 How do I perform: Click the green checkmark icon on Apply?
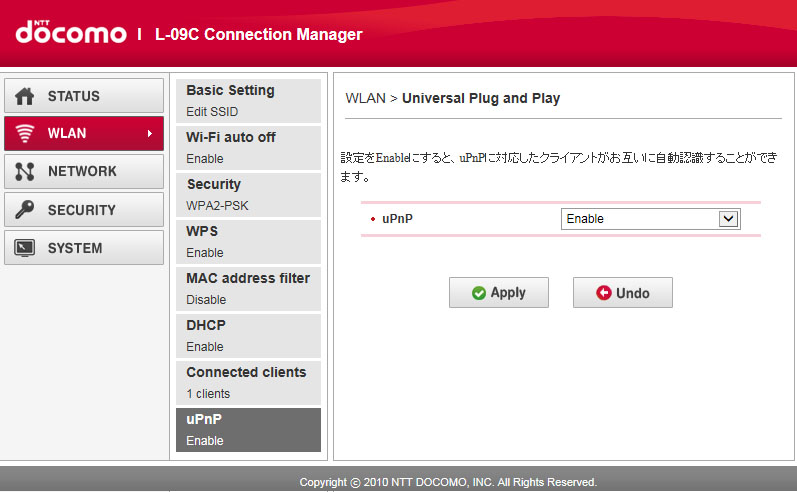tap(479, 293)
